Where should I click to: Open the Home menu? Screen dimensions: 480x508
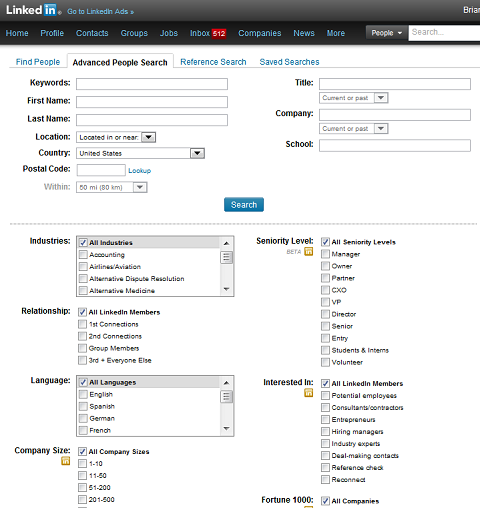[x=17, y=33]
